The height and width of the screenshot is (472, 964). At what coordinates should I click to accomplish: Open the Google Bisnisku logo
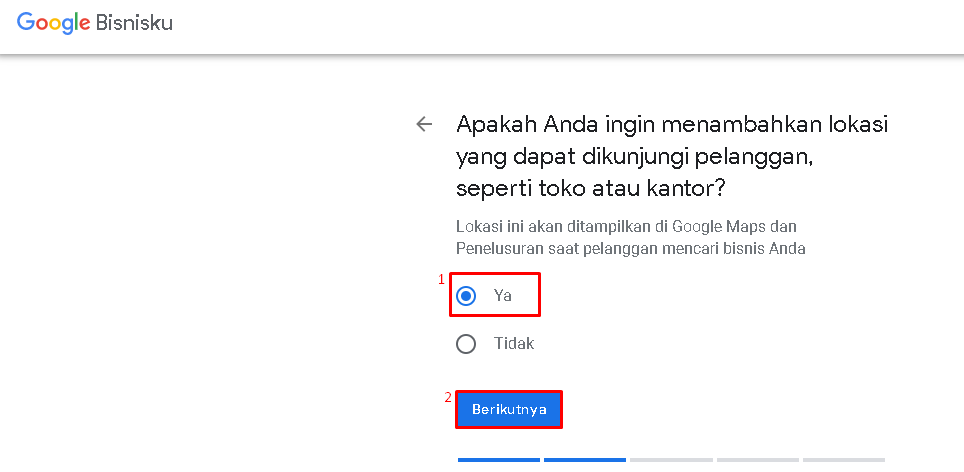point(95,23)
